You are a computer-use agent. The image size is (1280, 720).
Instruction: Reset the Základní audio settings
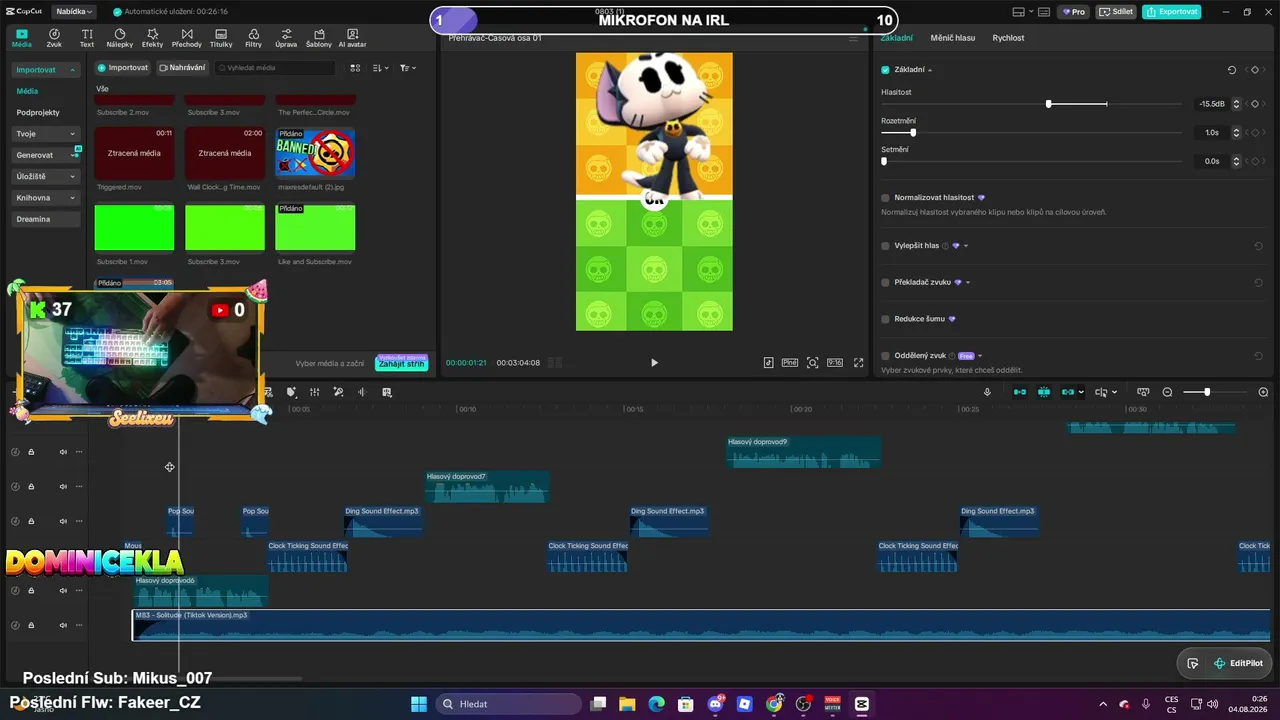pyautogui.click(x=1232, y=70)
